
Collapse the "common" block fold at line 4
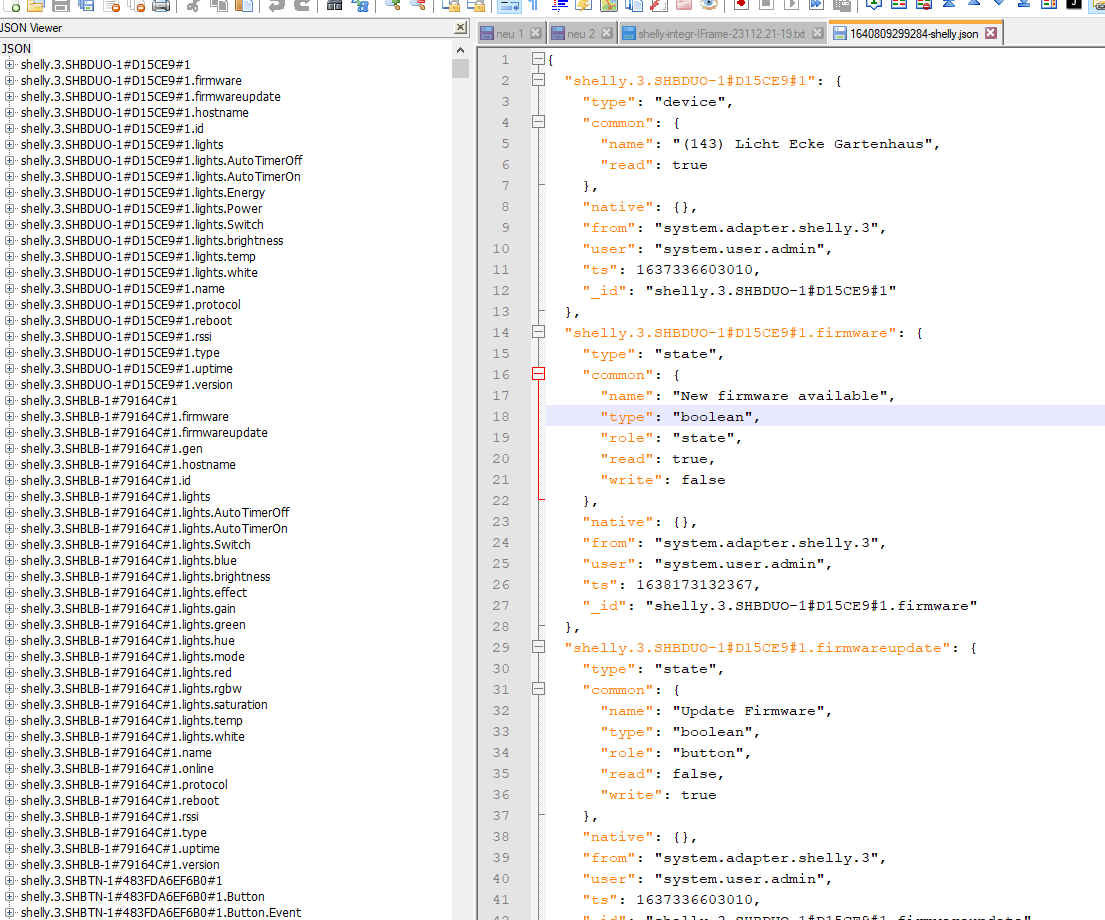pos(539,122)
